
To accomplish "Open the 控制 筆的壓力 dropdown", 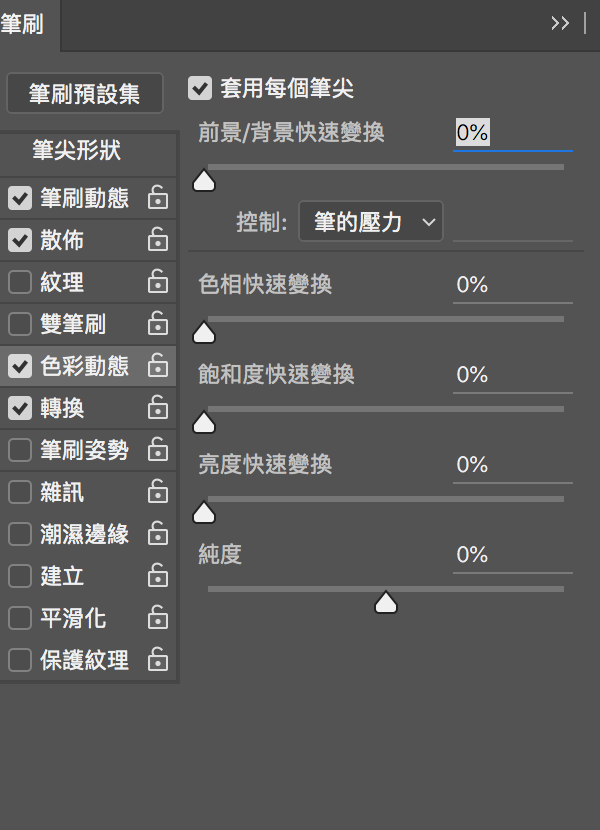I will coord(371,221).
